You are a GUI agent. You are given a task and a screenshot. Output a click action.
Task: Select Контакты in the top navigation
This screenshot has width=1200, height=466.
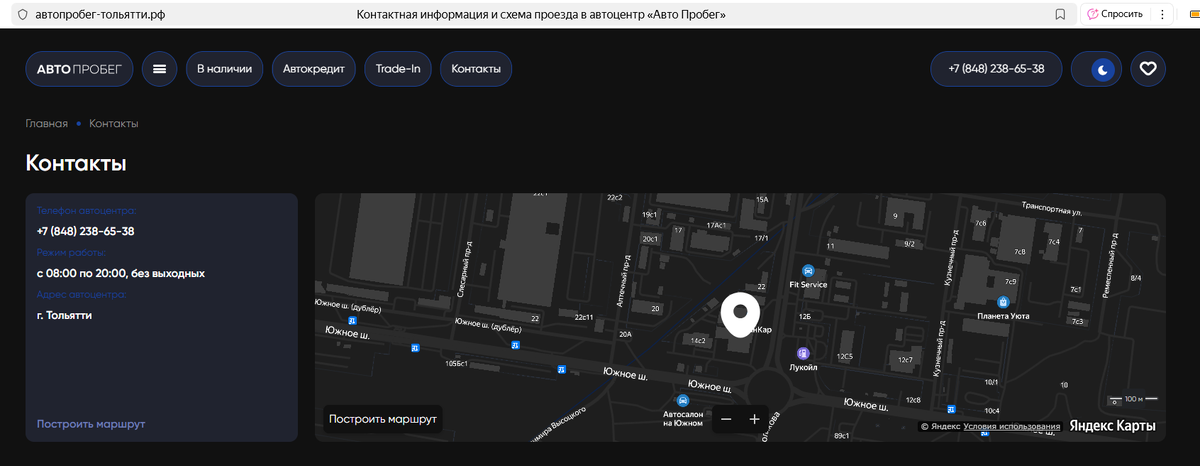coord(476,69)
